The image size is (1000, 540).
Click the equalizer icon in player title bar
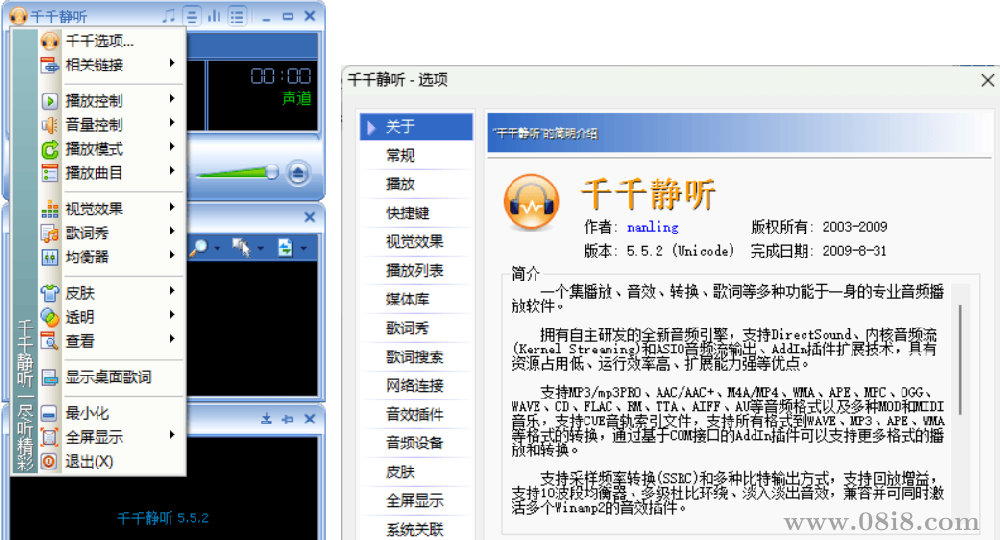[x=214, y=15]
